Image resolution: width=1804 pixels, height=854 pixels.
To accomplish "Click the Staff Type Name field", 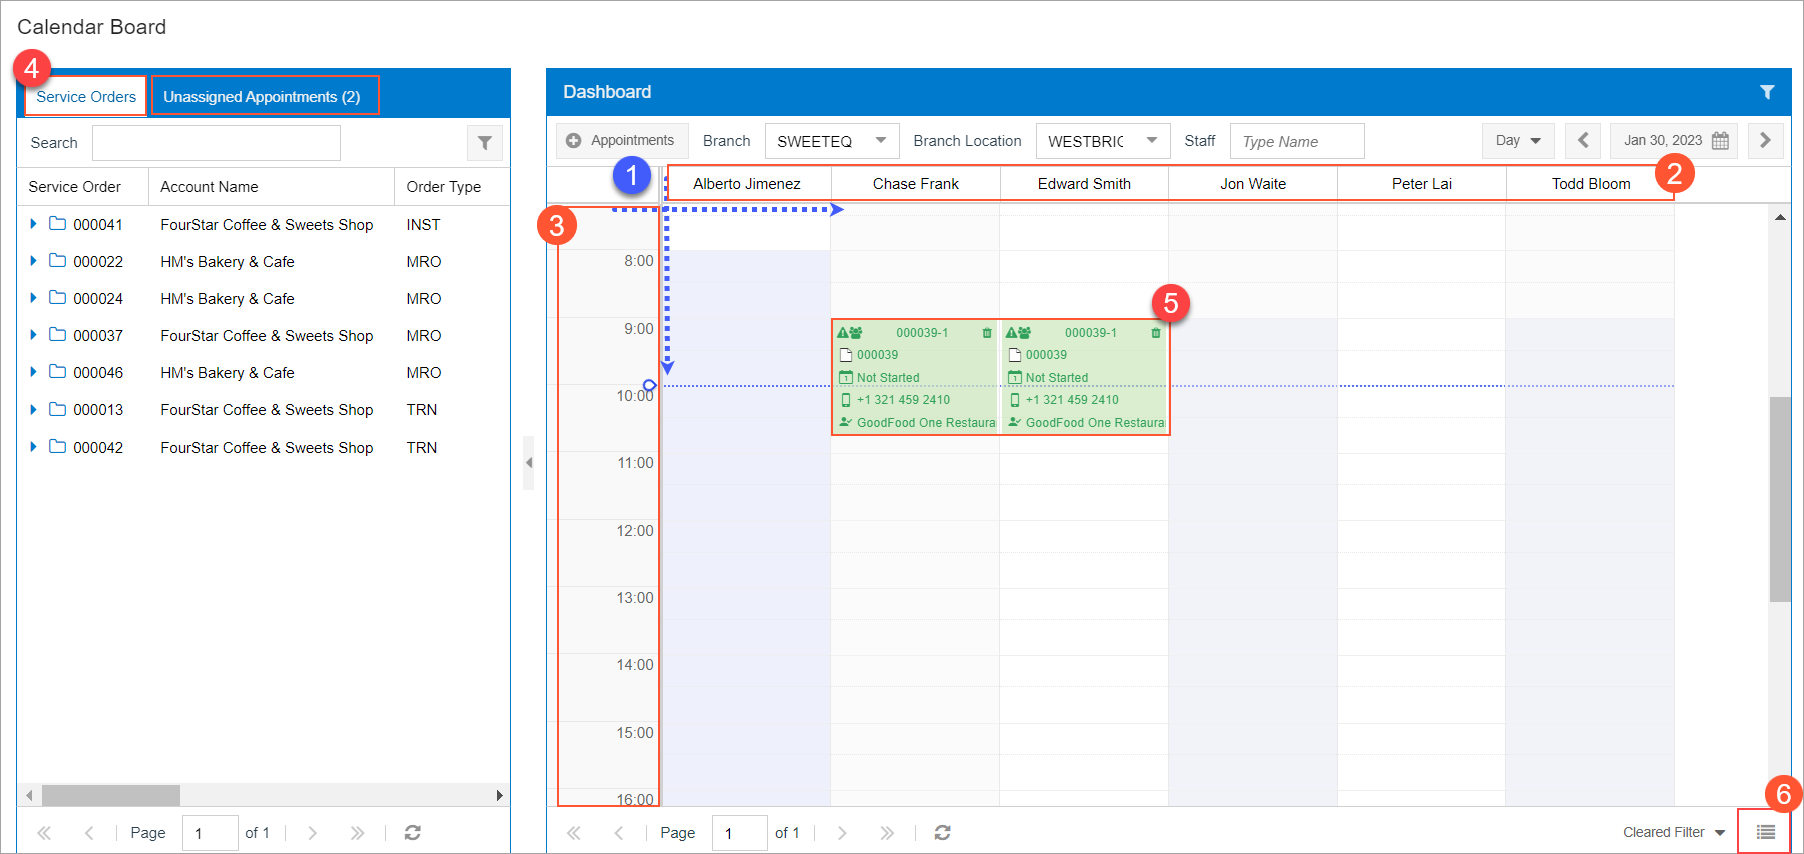I will 1296,142.
